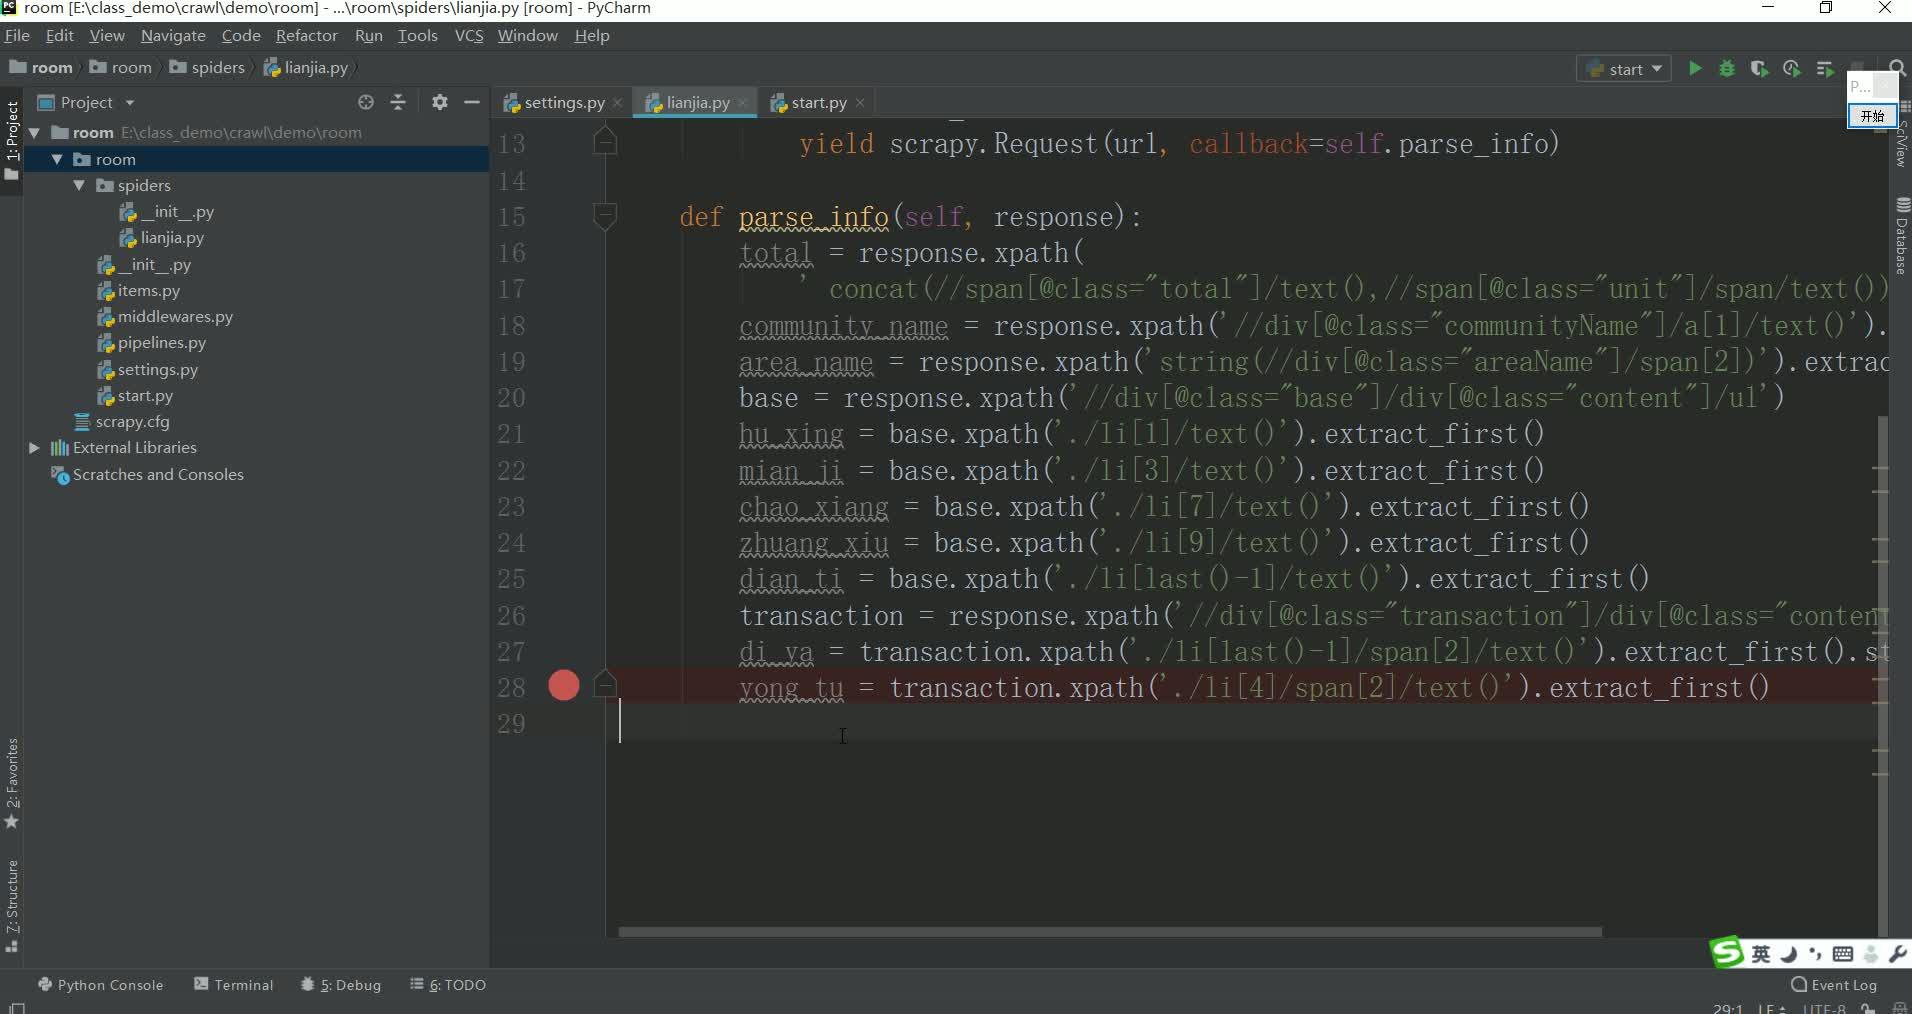Open the Navigate menu
Image resolution: width=1912 pixels, height=1014 pixels.
(173, 36)
